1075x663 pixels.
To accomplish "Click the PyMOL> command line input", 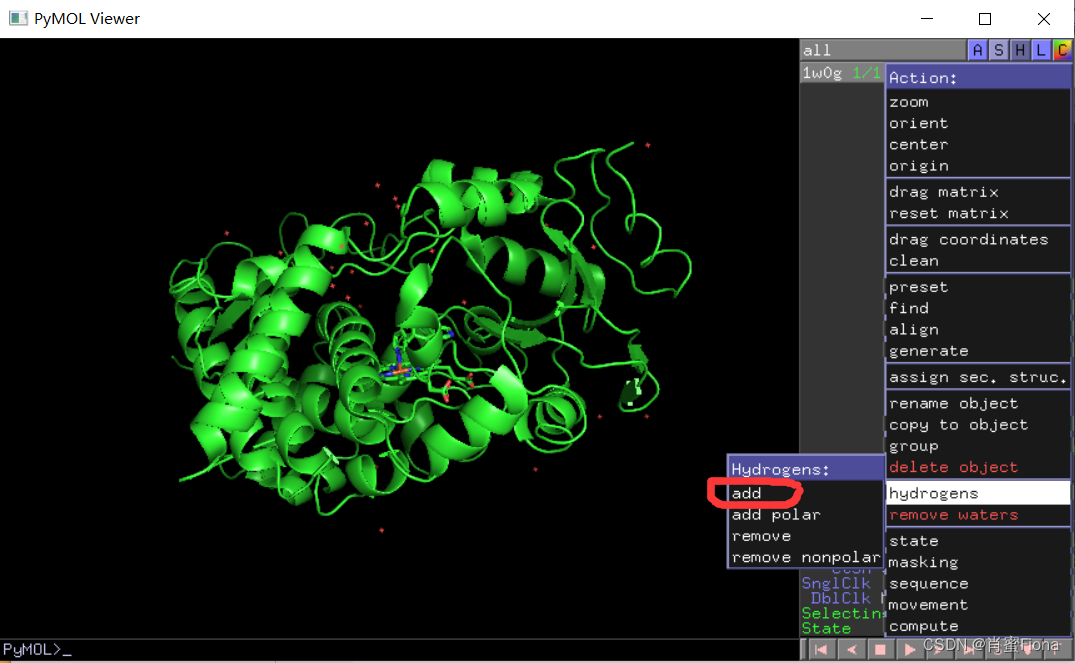I will pyautogui.click(x=399, y=649).
